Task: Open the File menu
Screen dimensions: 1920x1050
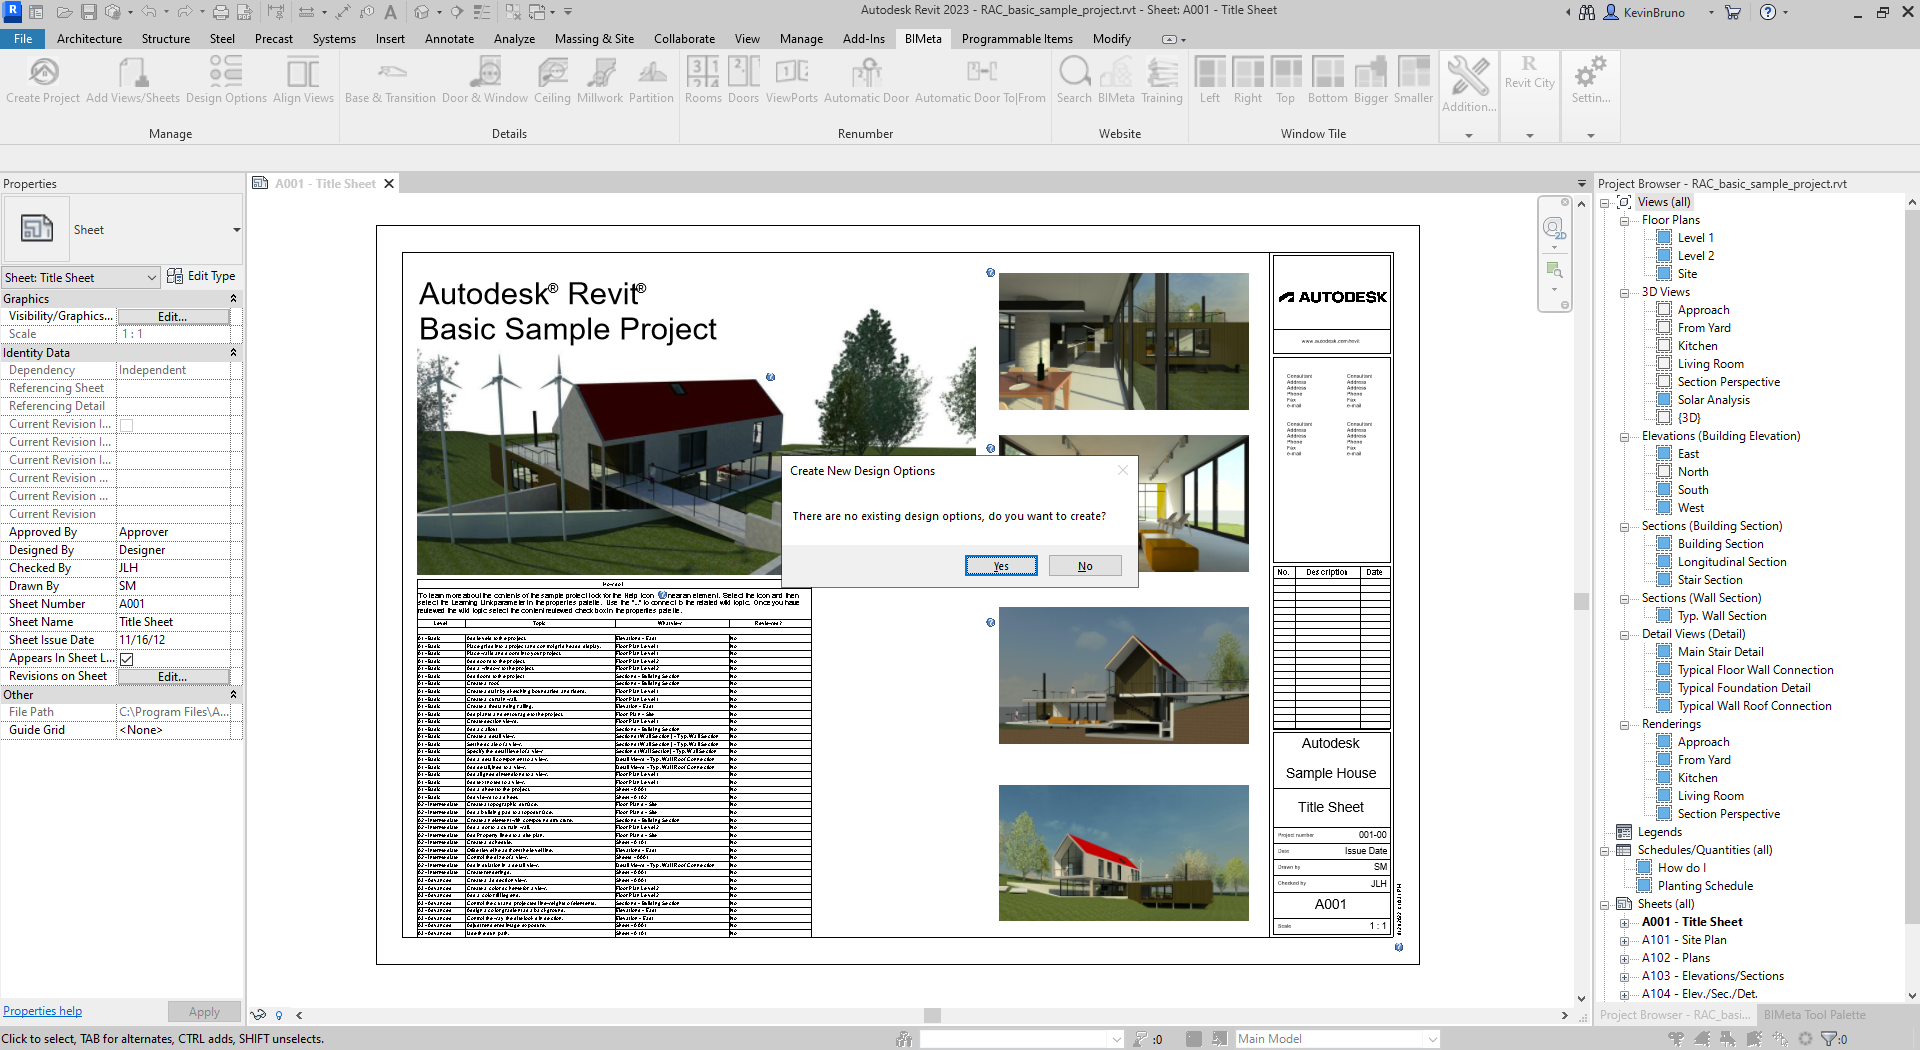Action: pos(23,39)
